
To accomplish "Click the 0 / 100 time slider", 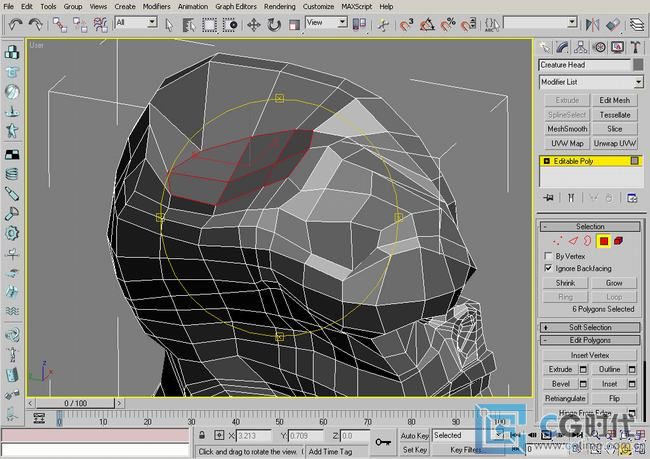I will (75, 403).
